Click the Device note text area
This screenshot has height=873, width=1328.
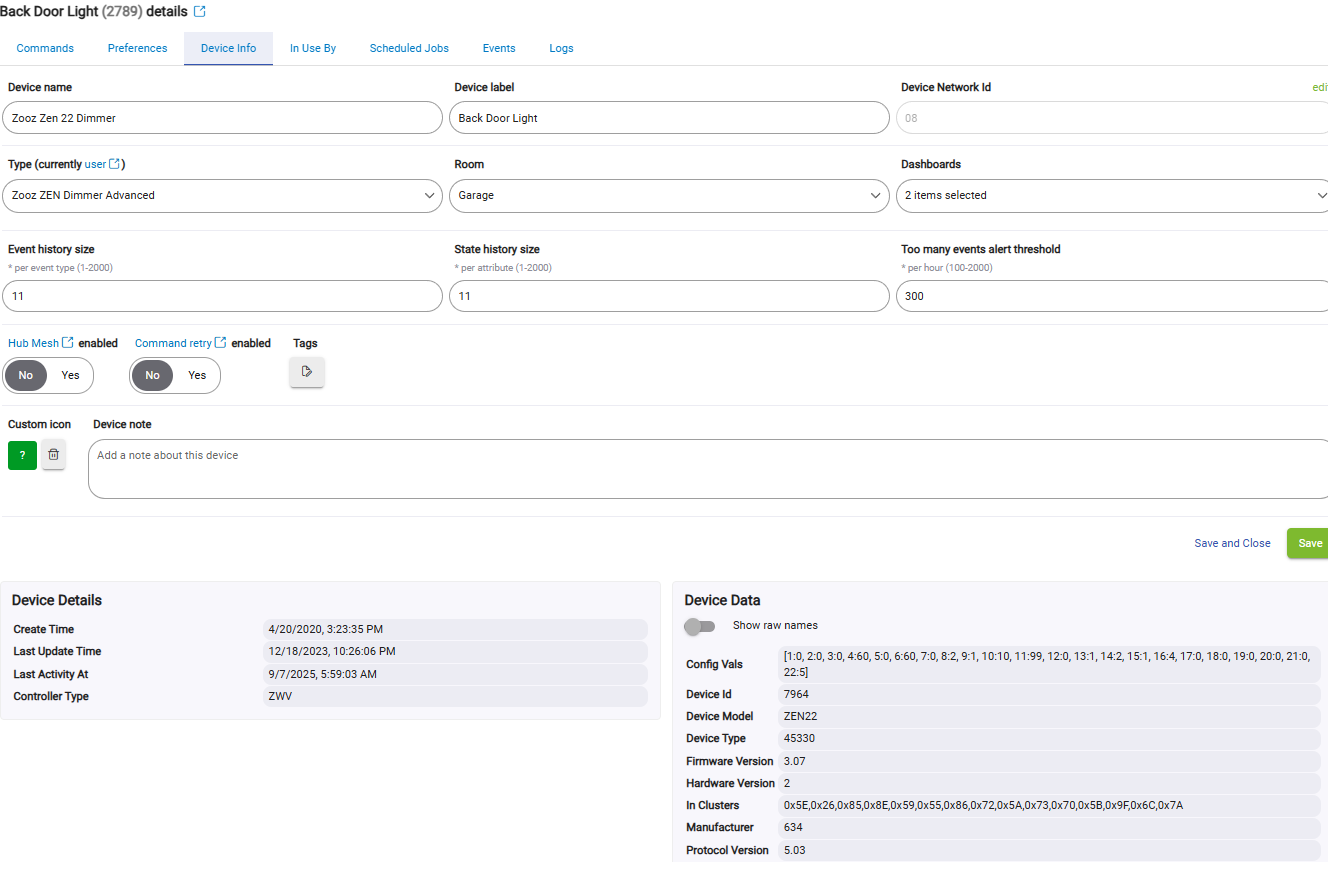point(708,469)
